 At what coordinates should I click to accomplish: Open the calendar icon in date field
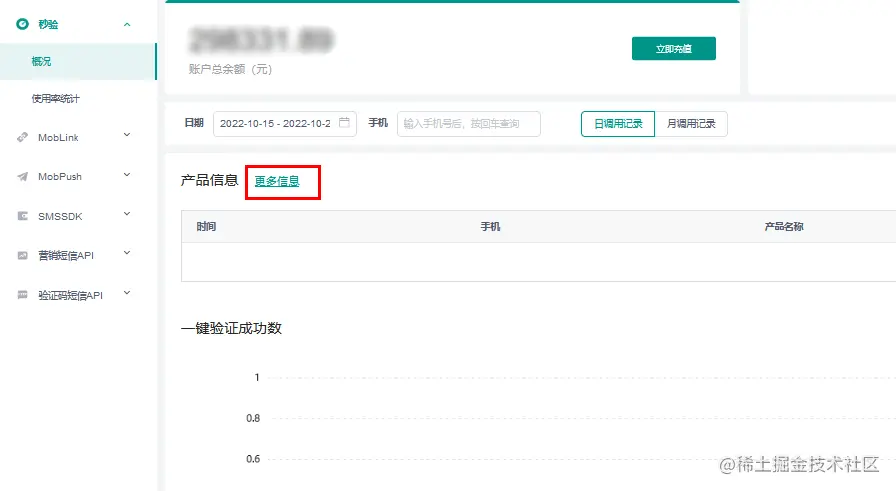click(344, 122)
